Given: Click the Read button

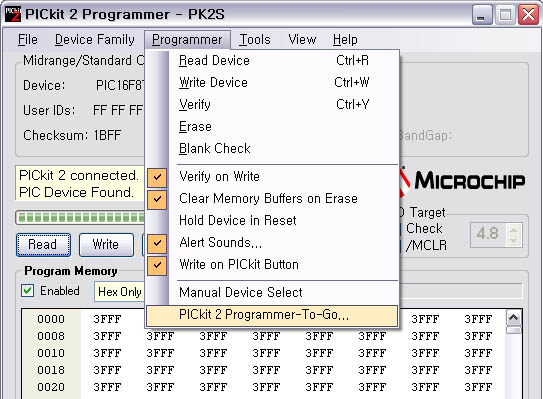Looking at the screenshot, I should point(43,245).
